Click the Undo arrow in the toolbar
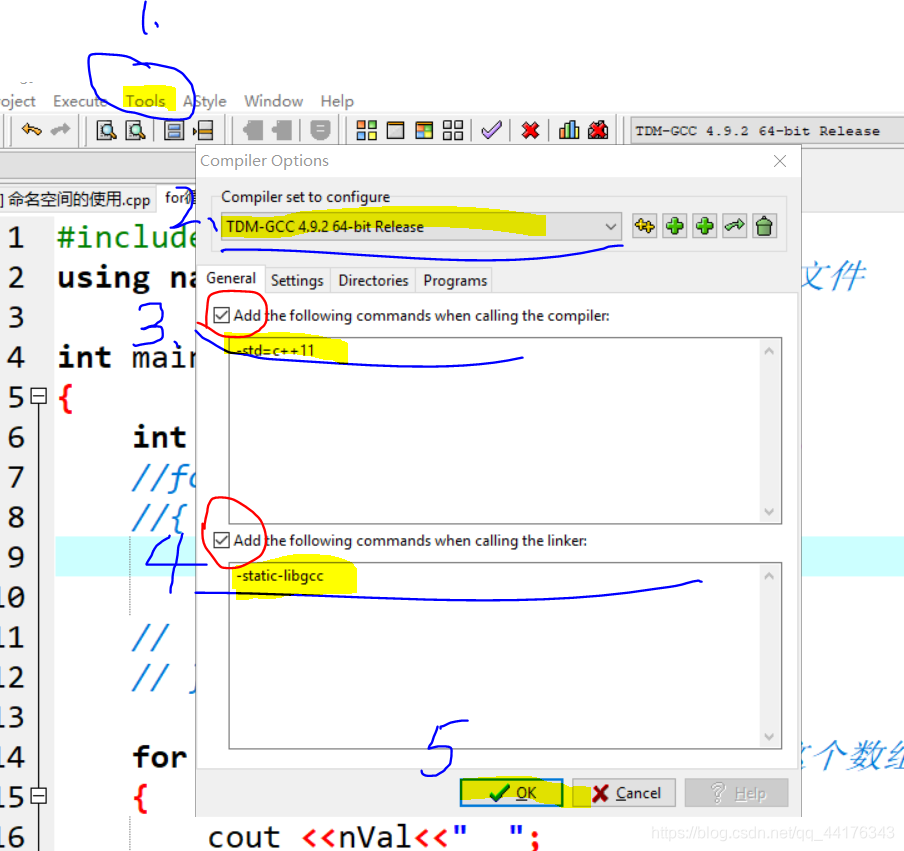The height and width of the screenshot is (851, 904). pos(32,130)
